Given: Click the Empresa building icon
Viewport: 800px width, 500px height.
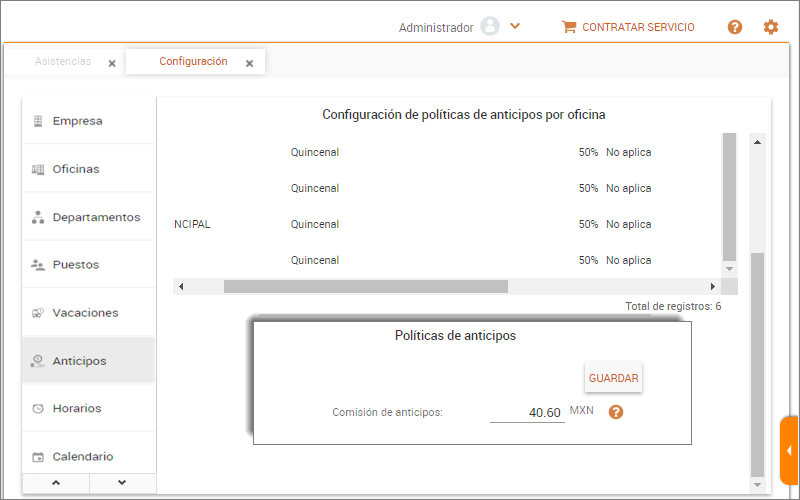Looking at the screenshot, I should 38,121.
